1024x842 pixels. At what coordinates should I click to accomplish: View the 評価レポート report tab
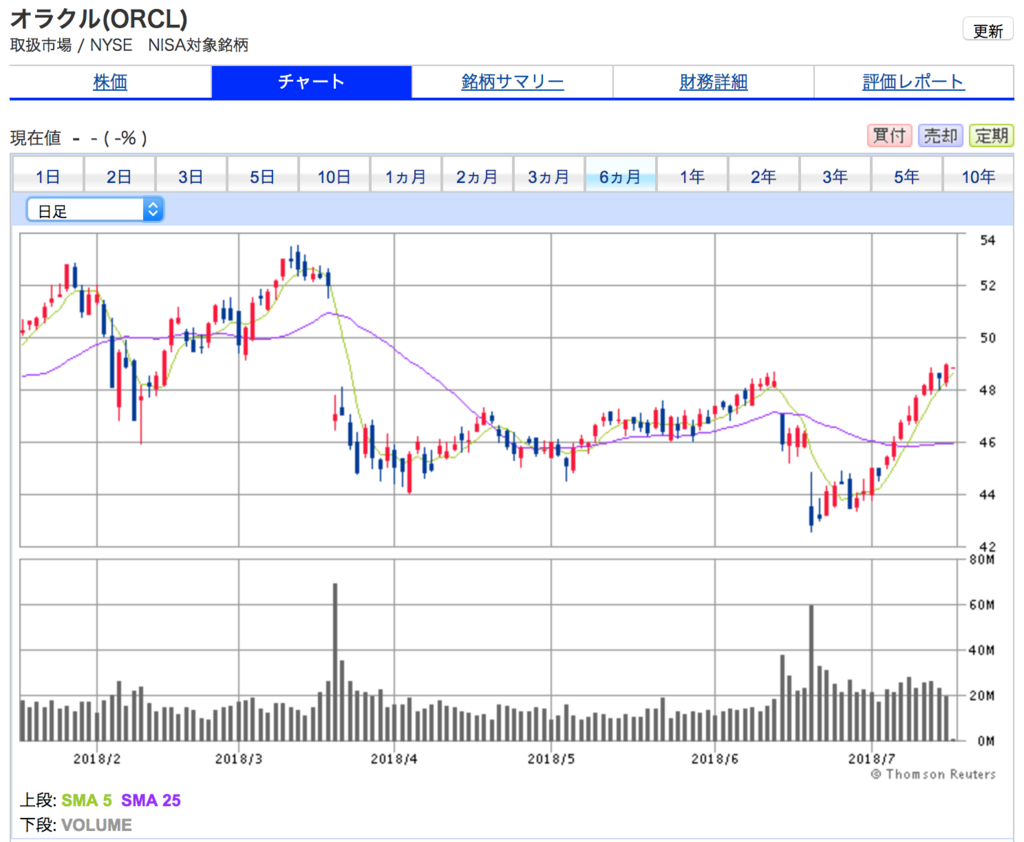point(912,83)
